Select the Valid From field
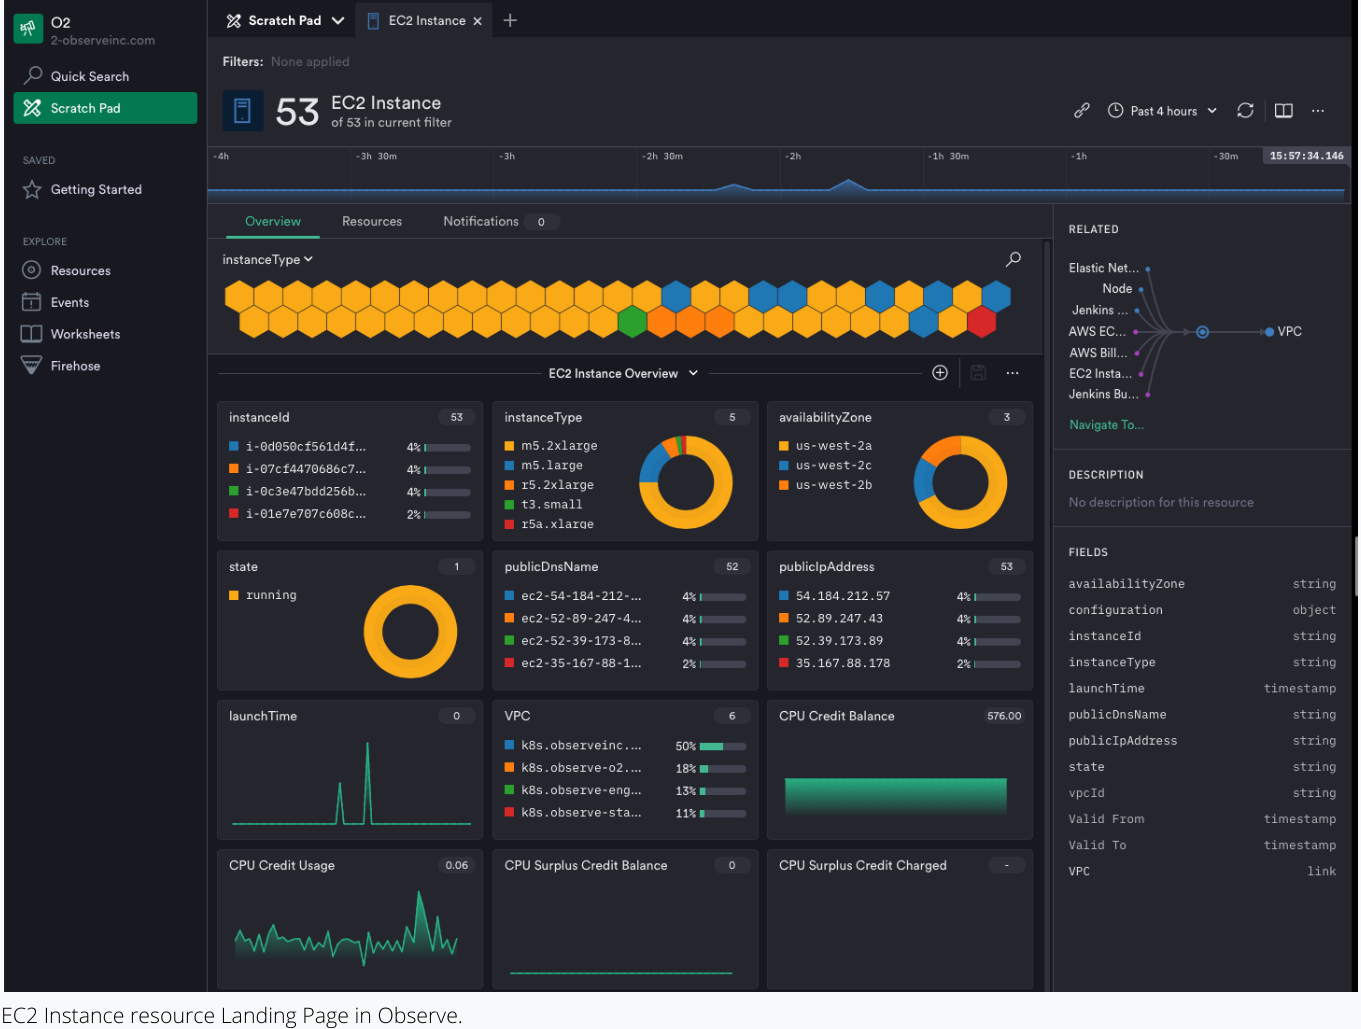Image resolution: width=1361 pixels, height=1029 pixels. tap(1202, 819)
